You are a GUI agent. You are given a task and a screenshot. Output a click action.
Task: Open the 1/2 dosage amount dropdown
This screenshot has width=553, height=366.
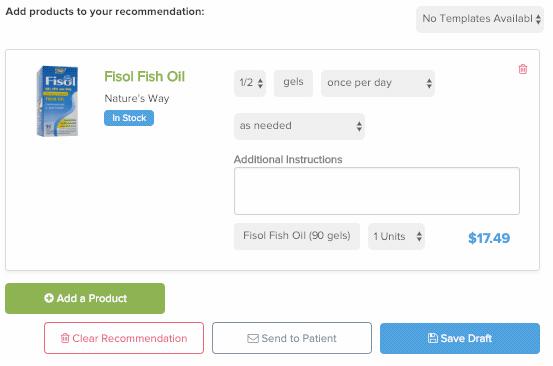click(250, 83)
